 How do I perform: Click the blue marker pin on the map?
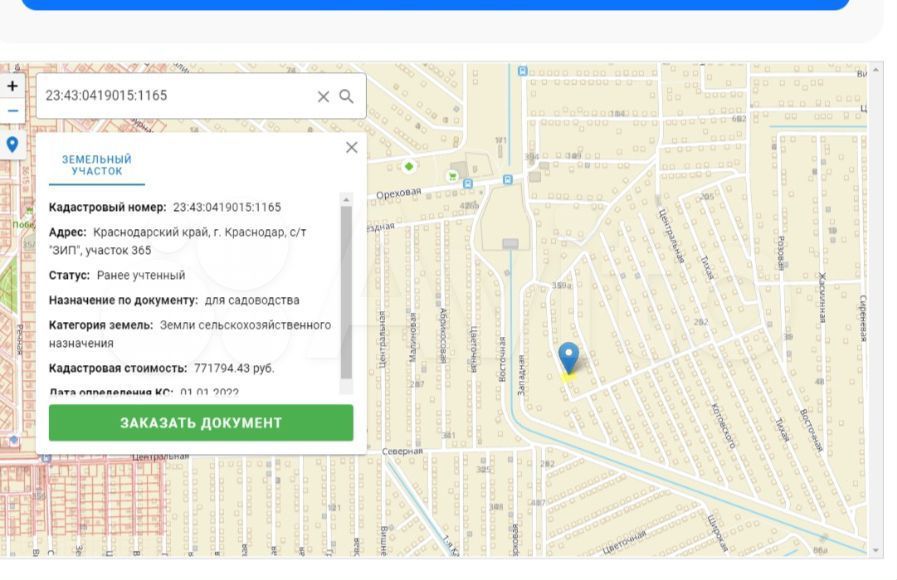pyautogui.click(x=568, y=357)
